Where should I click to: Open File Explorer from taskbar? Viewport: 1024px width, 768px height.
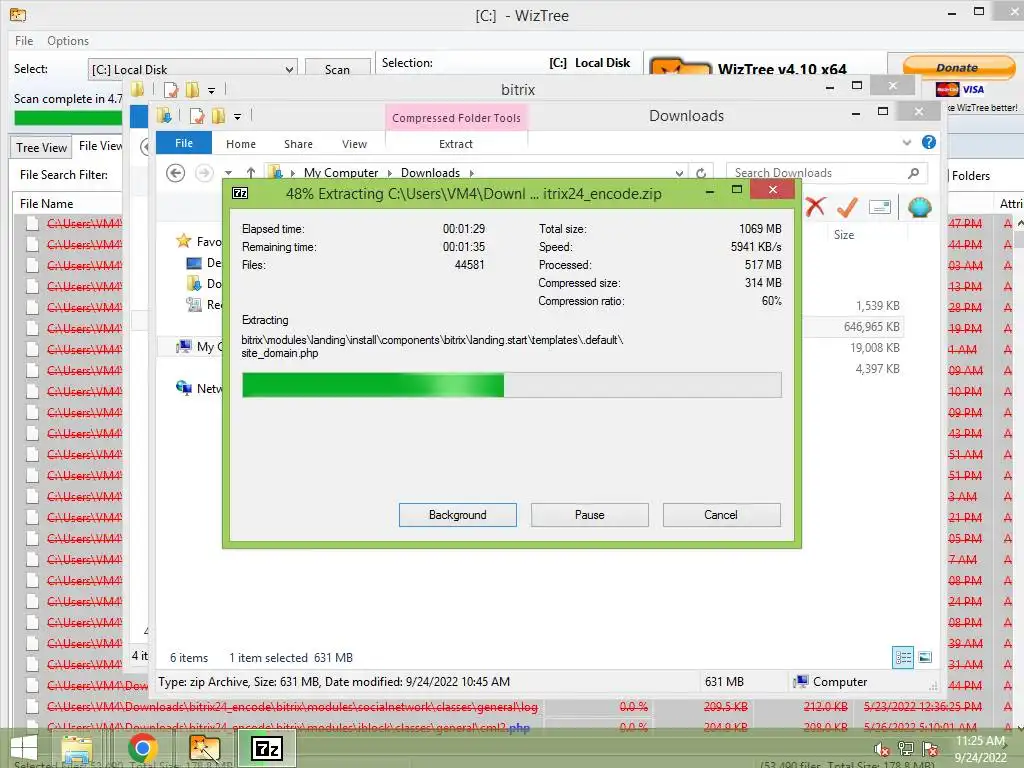[x=77, y=748]
